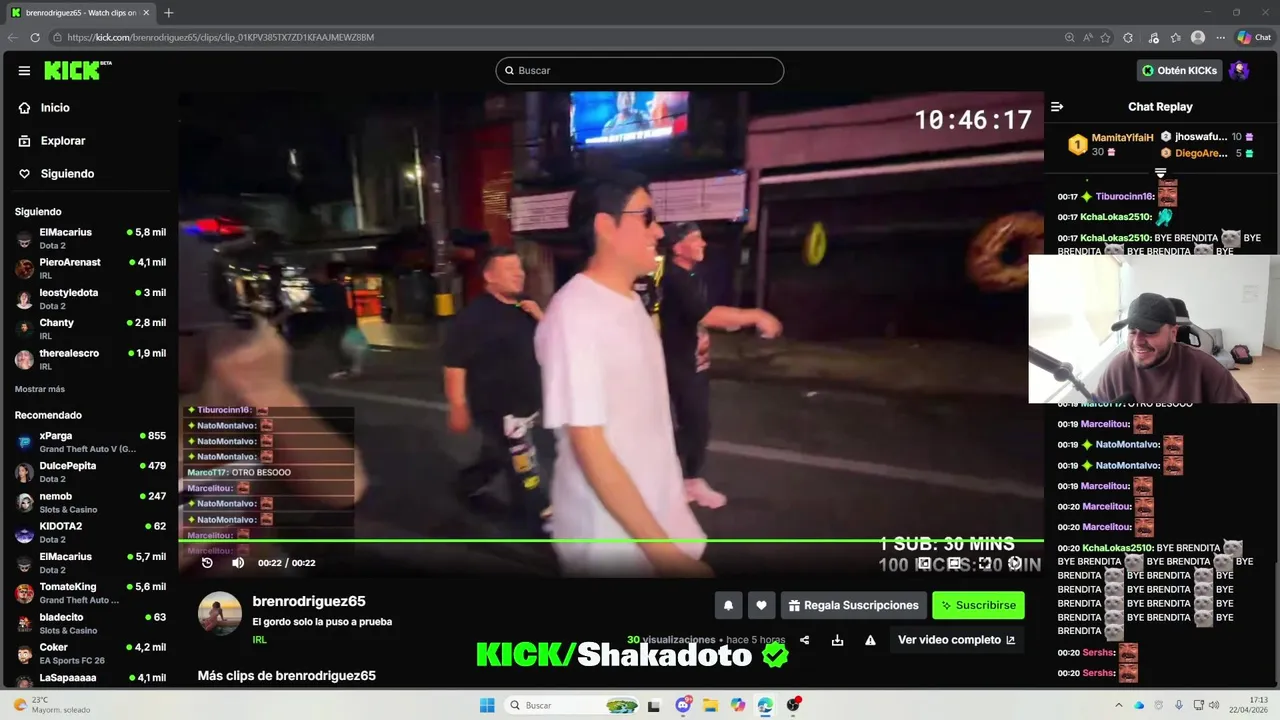Click the IRL category tag

(260, 640)
